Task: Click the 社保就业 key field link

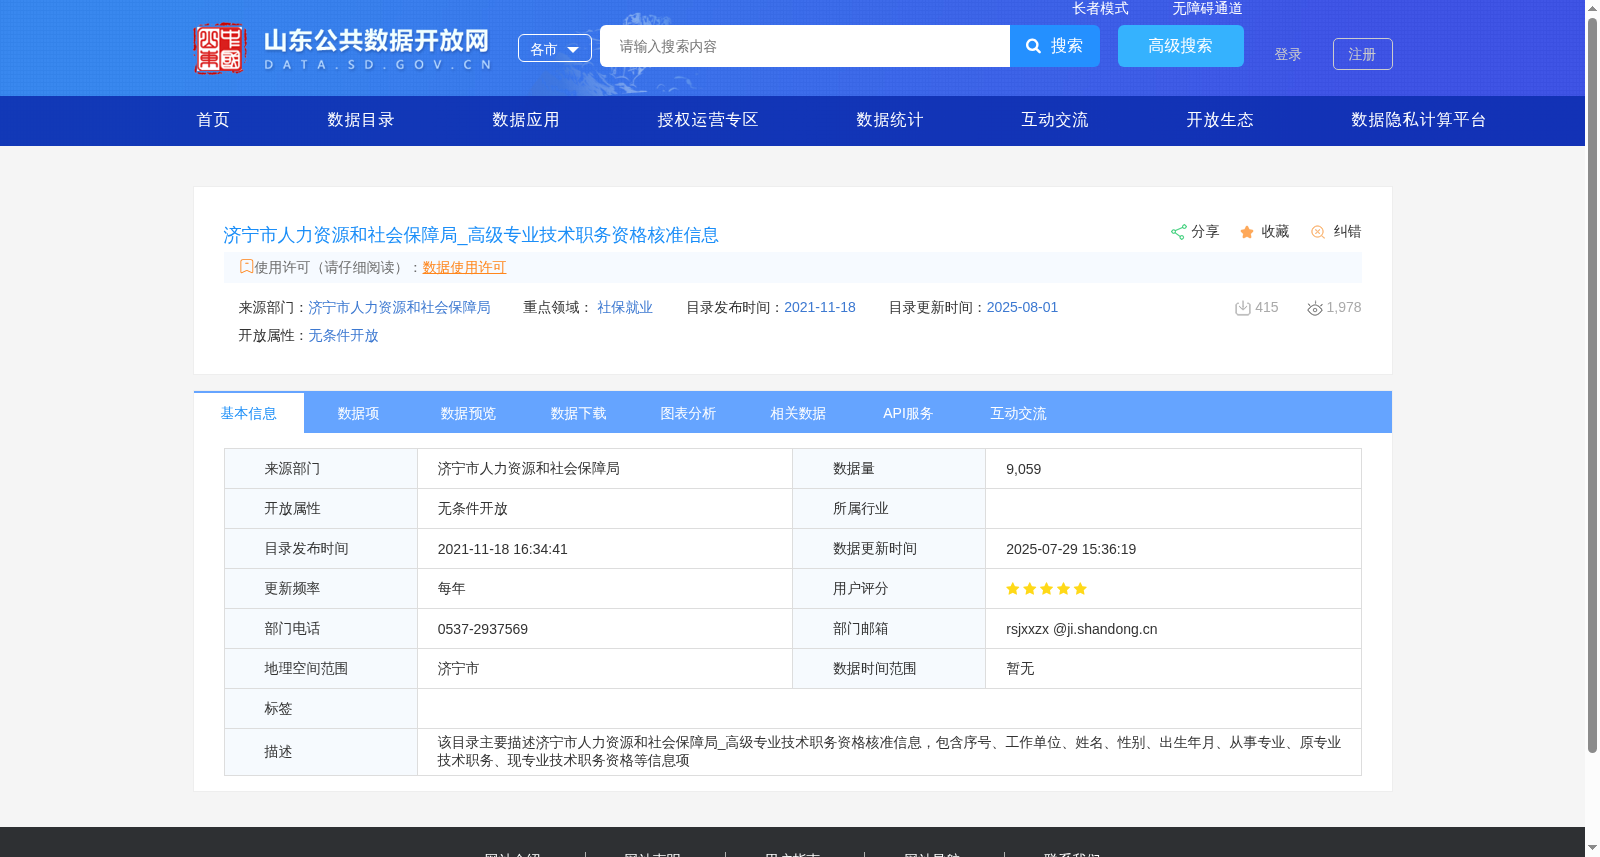Action: pos(625,307)
